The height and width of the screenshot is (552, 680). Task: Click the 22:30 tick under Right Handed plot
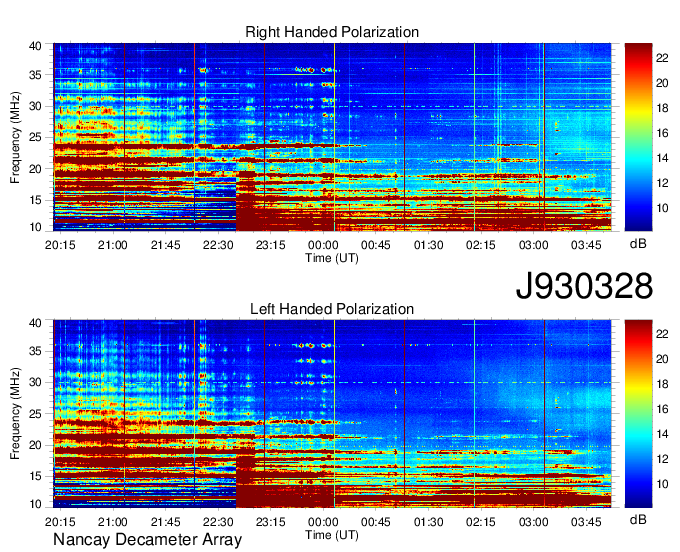(218, 245)
